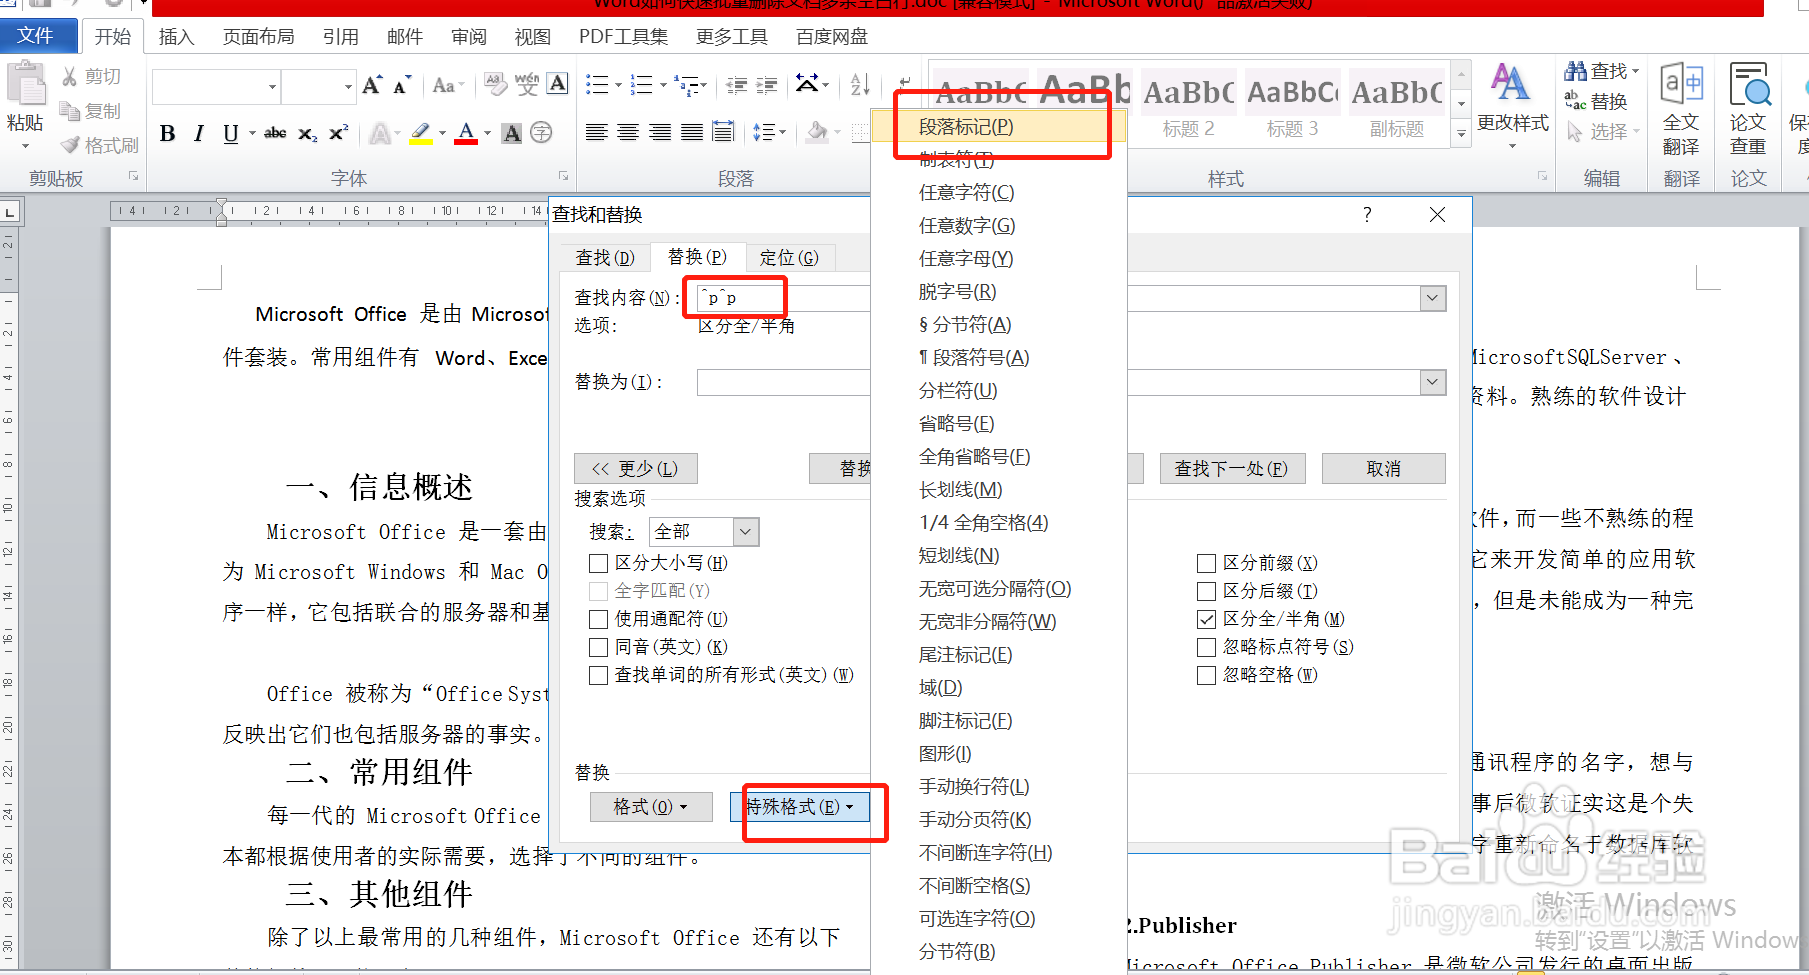1809x975 pixels.
Task: Click the sort icon
Action: click(x=860, y=85)
